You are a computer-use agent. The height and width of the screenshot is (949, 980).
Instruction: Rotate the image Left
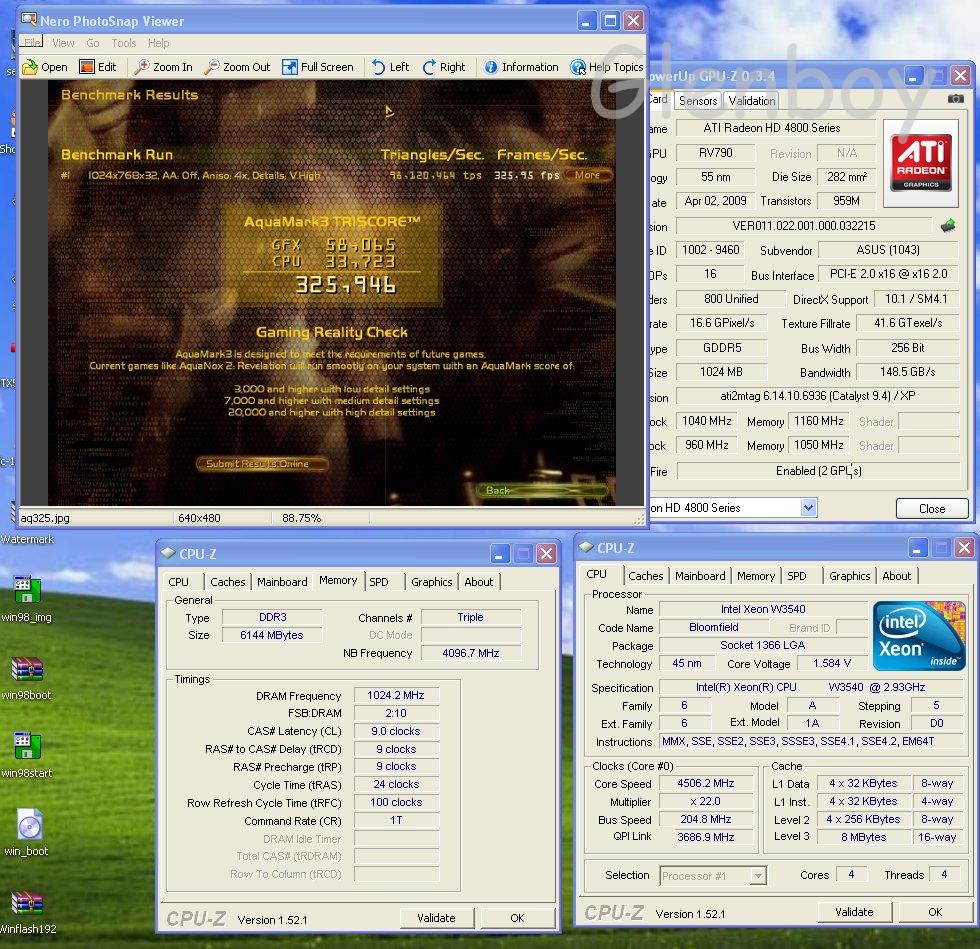[378, 67]
